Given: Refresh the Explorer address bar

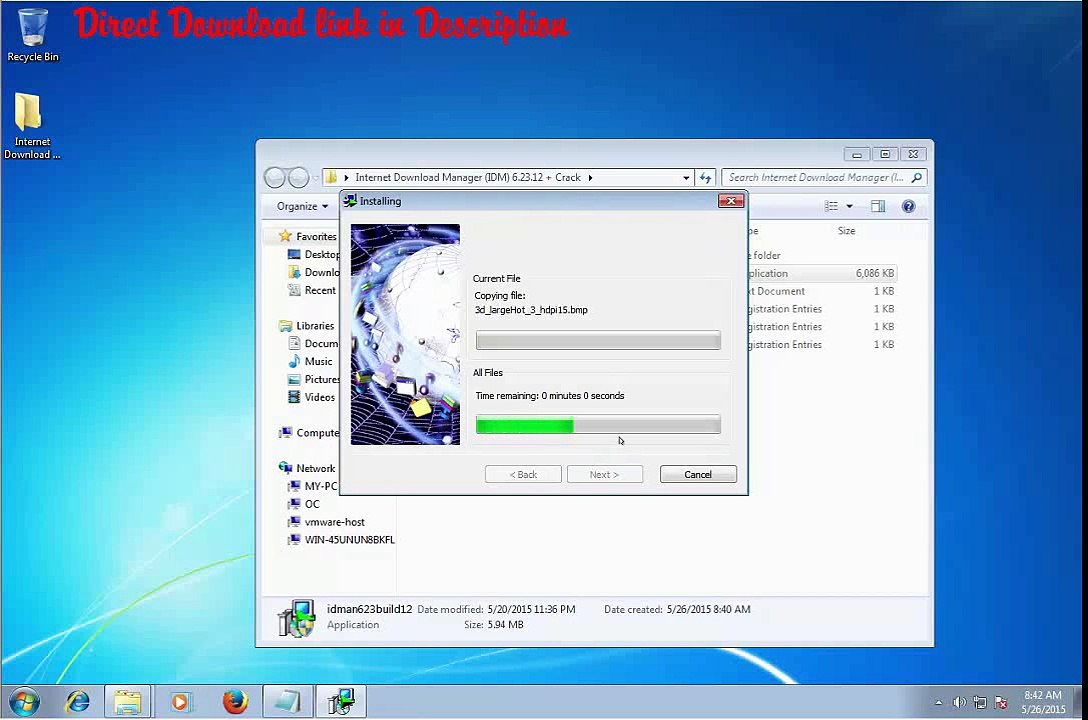Looking at the screenshot, I should click(706, 178).
